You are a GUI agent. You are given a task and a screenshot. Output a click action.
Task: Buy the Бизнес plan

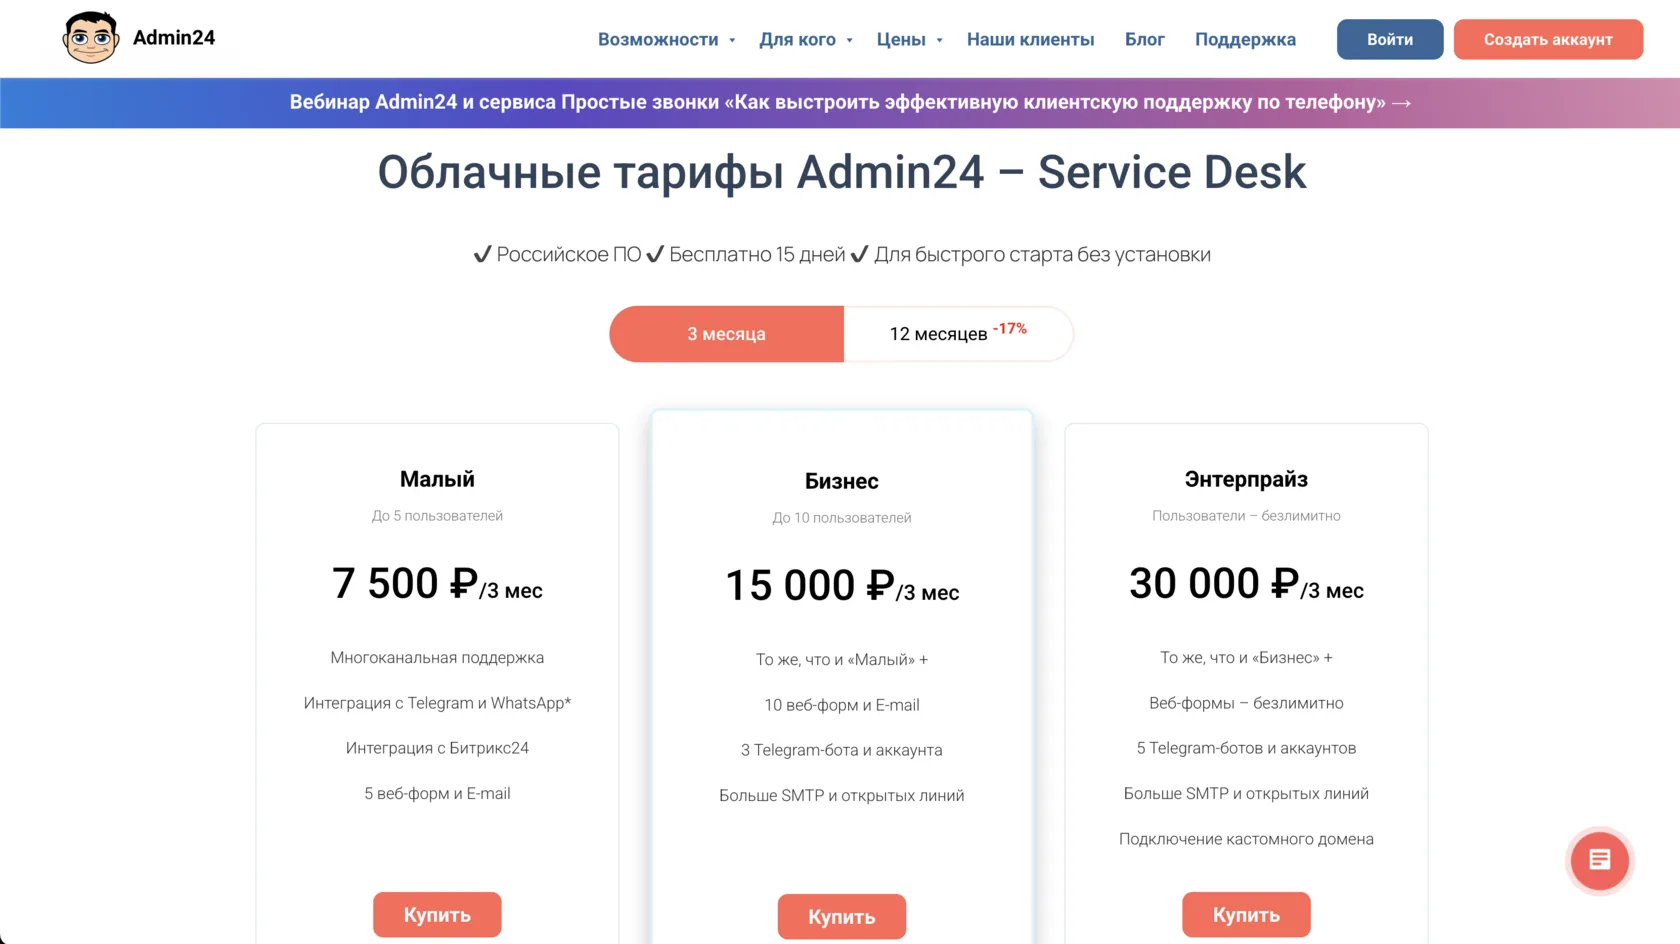click(x=842, y=917)
